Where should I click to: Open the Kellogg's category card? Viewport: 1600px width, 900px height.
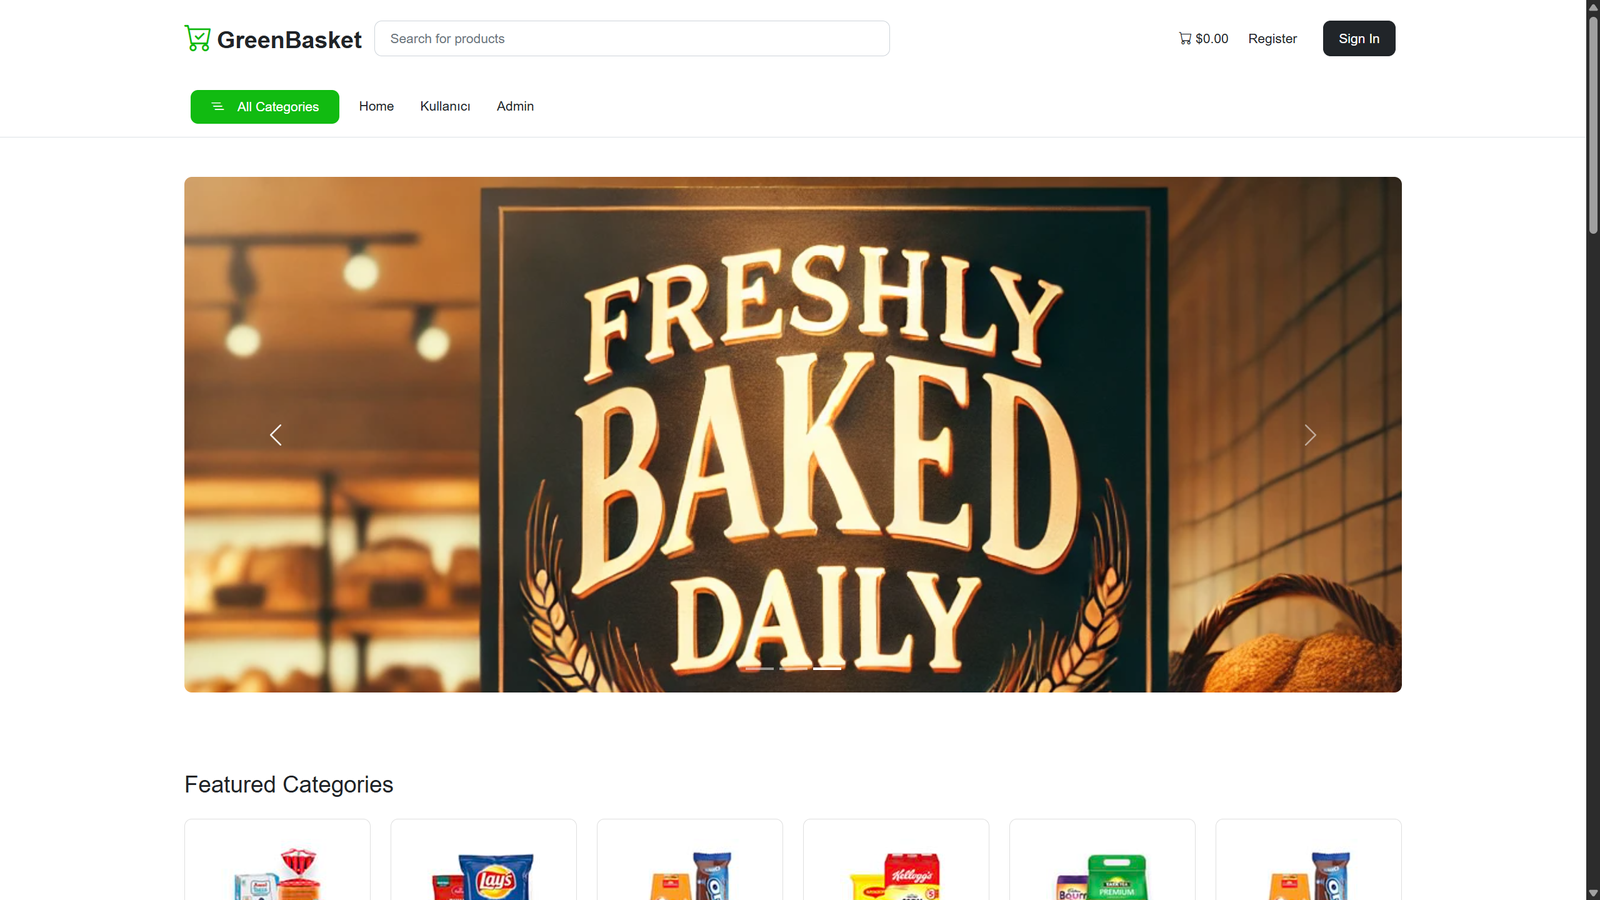(896, 860)
